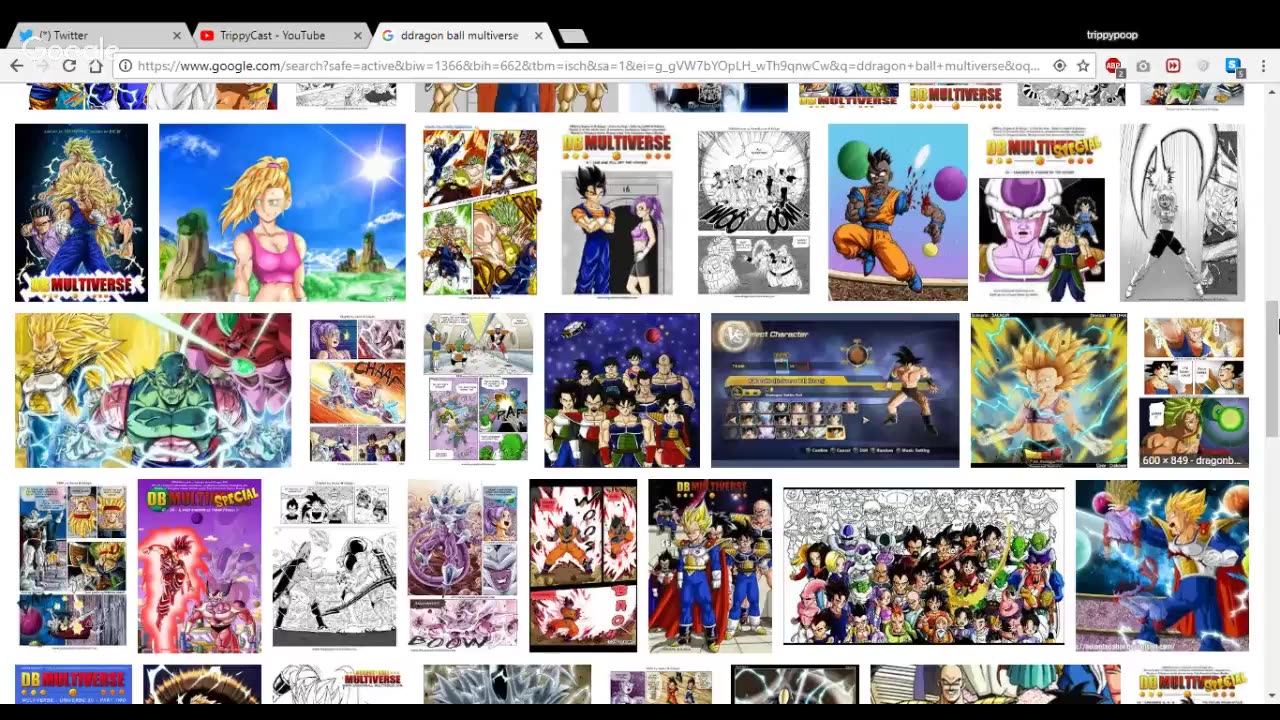Close the Twitter tab

[x=177, y=35]
